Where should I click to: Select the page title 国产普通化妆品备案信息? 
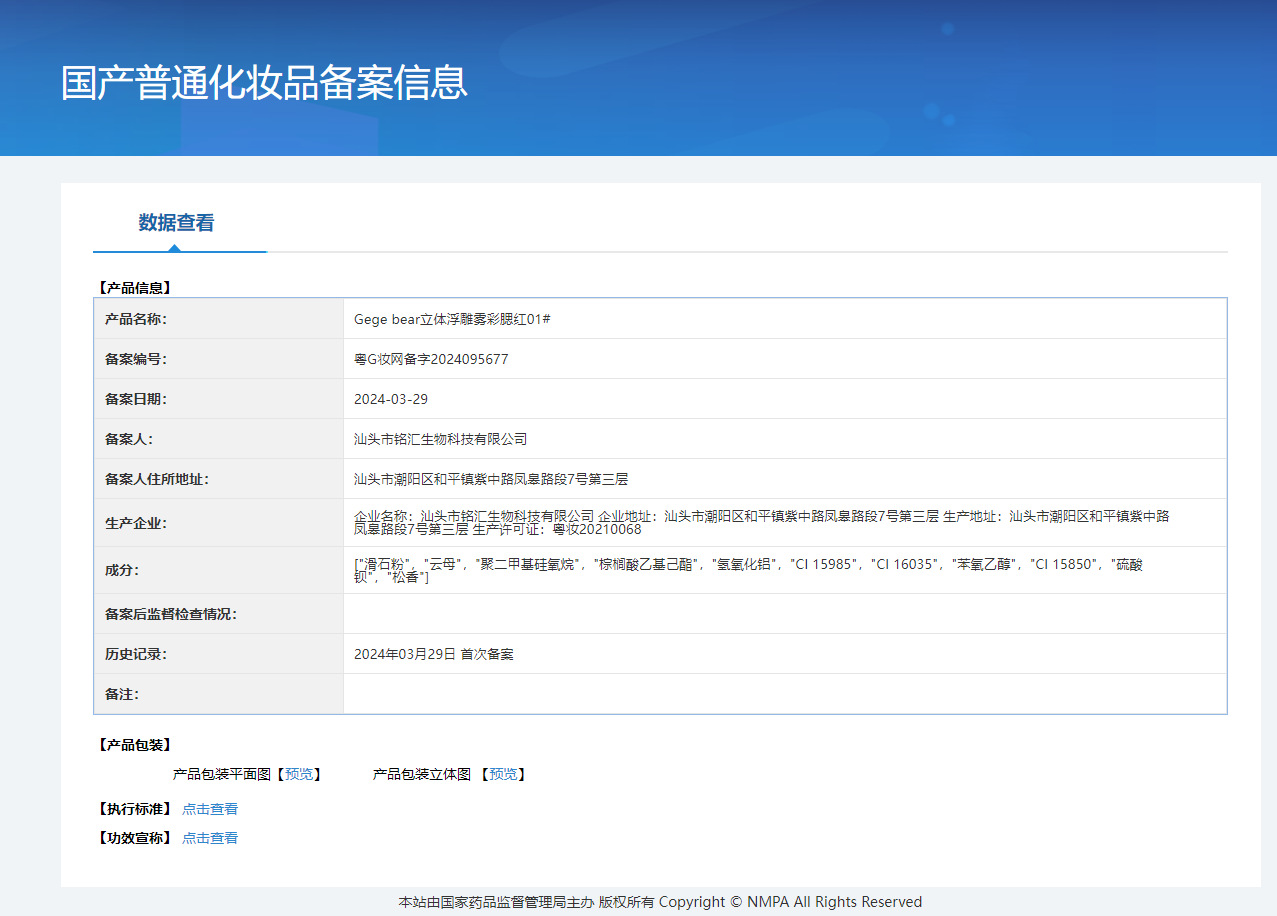(x=264, y=83)
